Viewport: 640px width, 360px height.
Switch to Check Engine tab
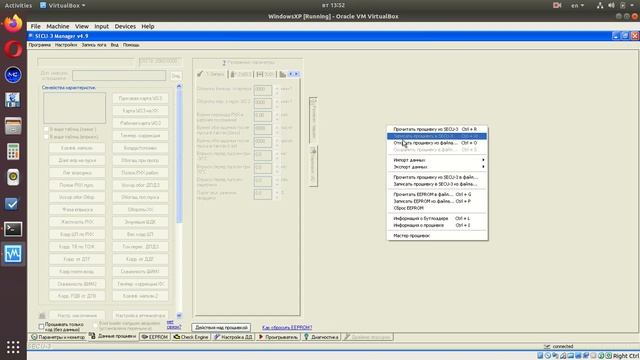[191, 337]
